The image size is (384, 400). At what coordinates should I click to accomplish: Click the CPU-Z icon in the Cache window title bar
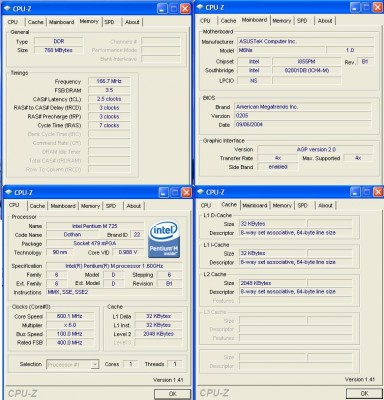(200, 192)
